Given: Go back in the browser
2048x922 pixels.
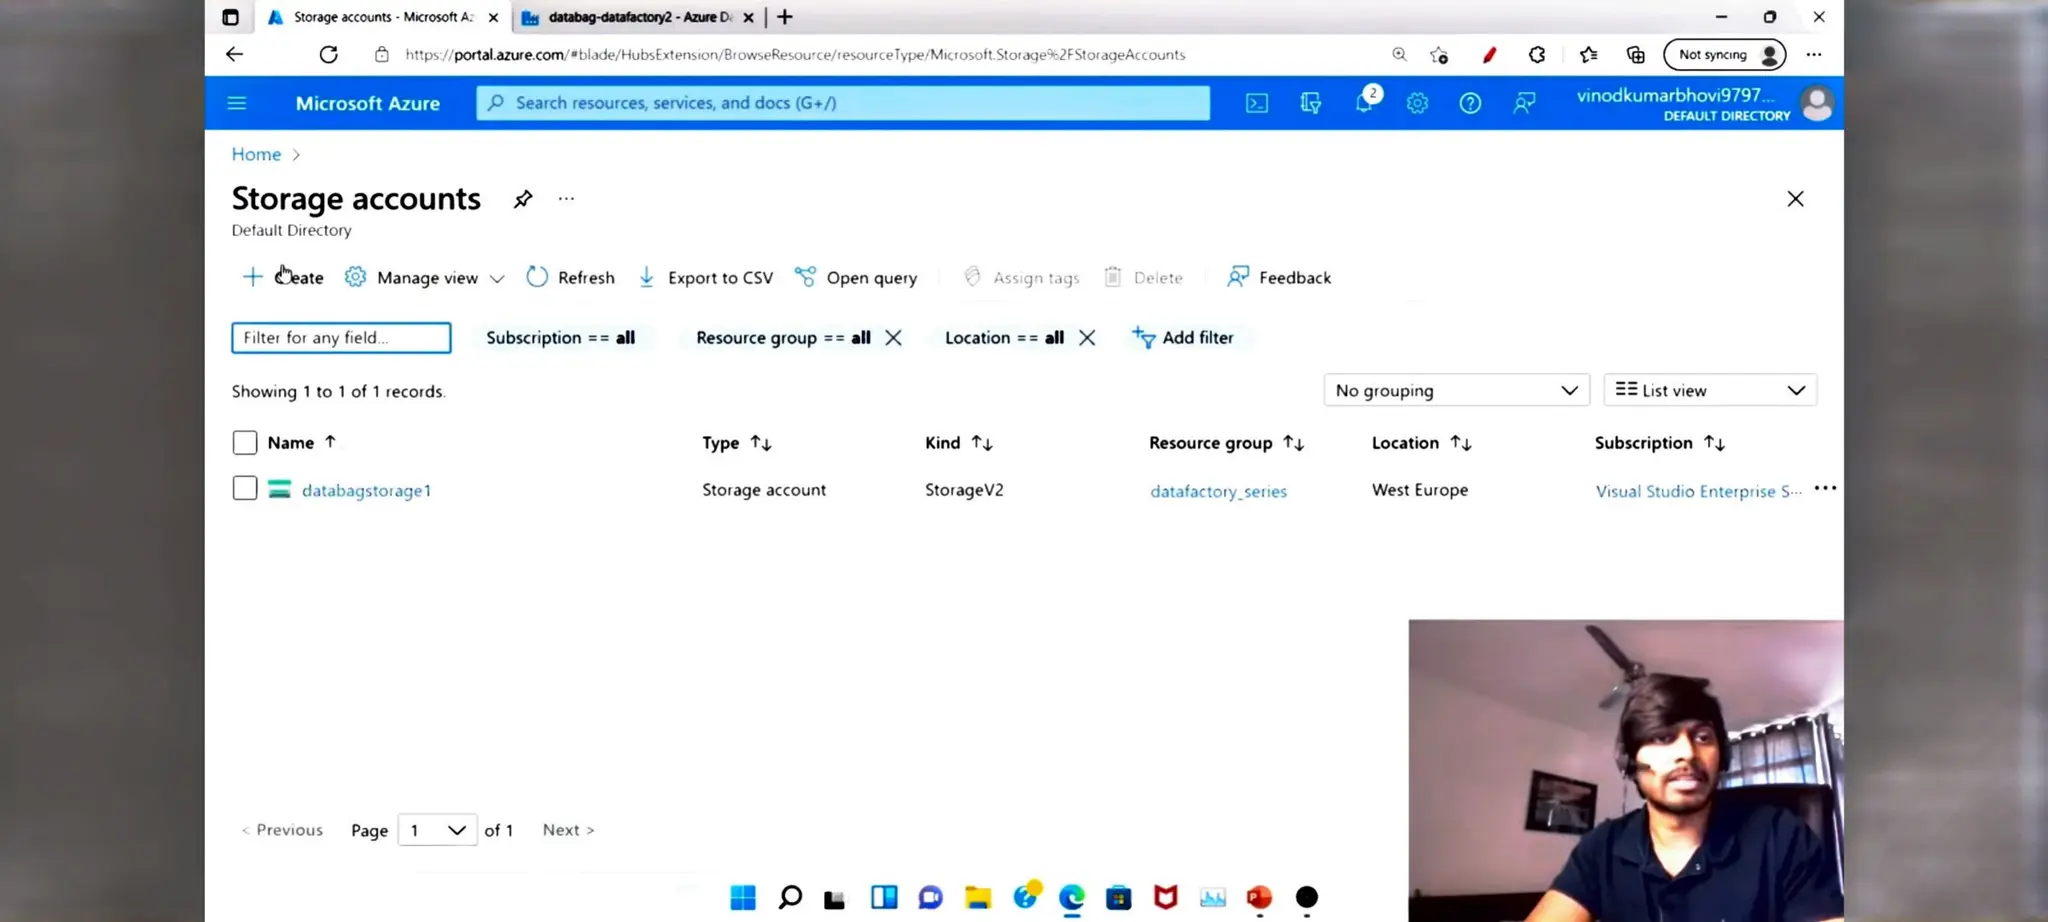Looking at the screenshot, I should (x=234, y=54).
